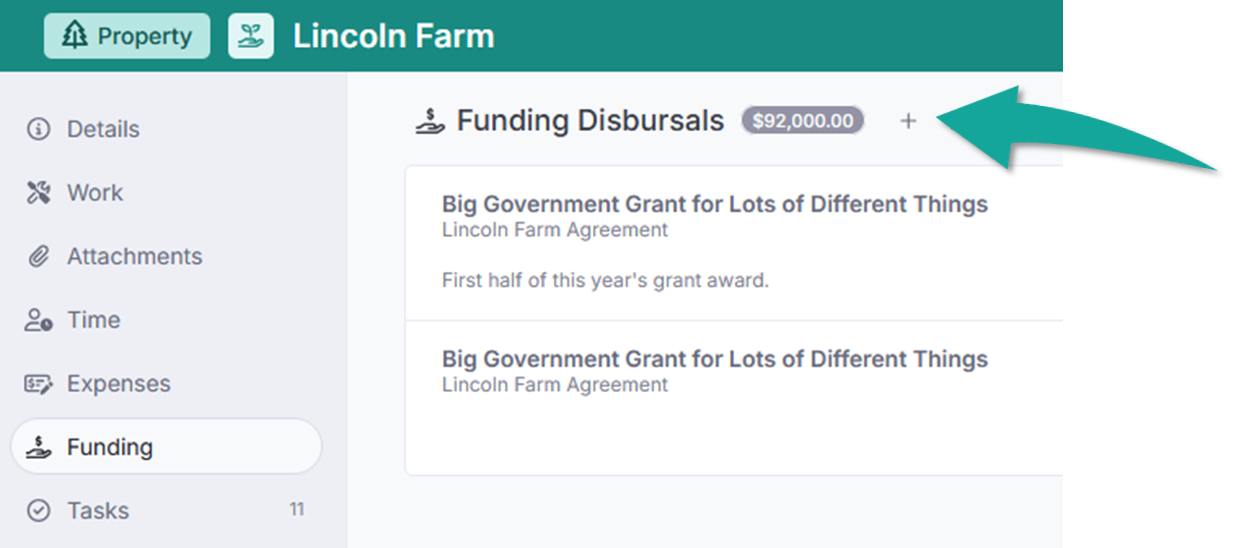Image resolution: width=1258 pixels, height=548 pixels.
Task: Click the Work tools icon
Action: (x=38, y=193)
